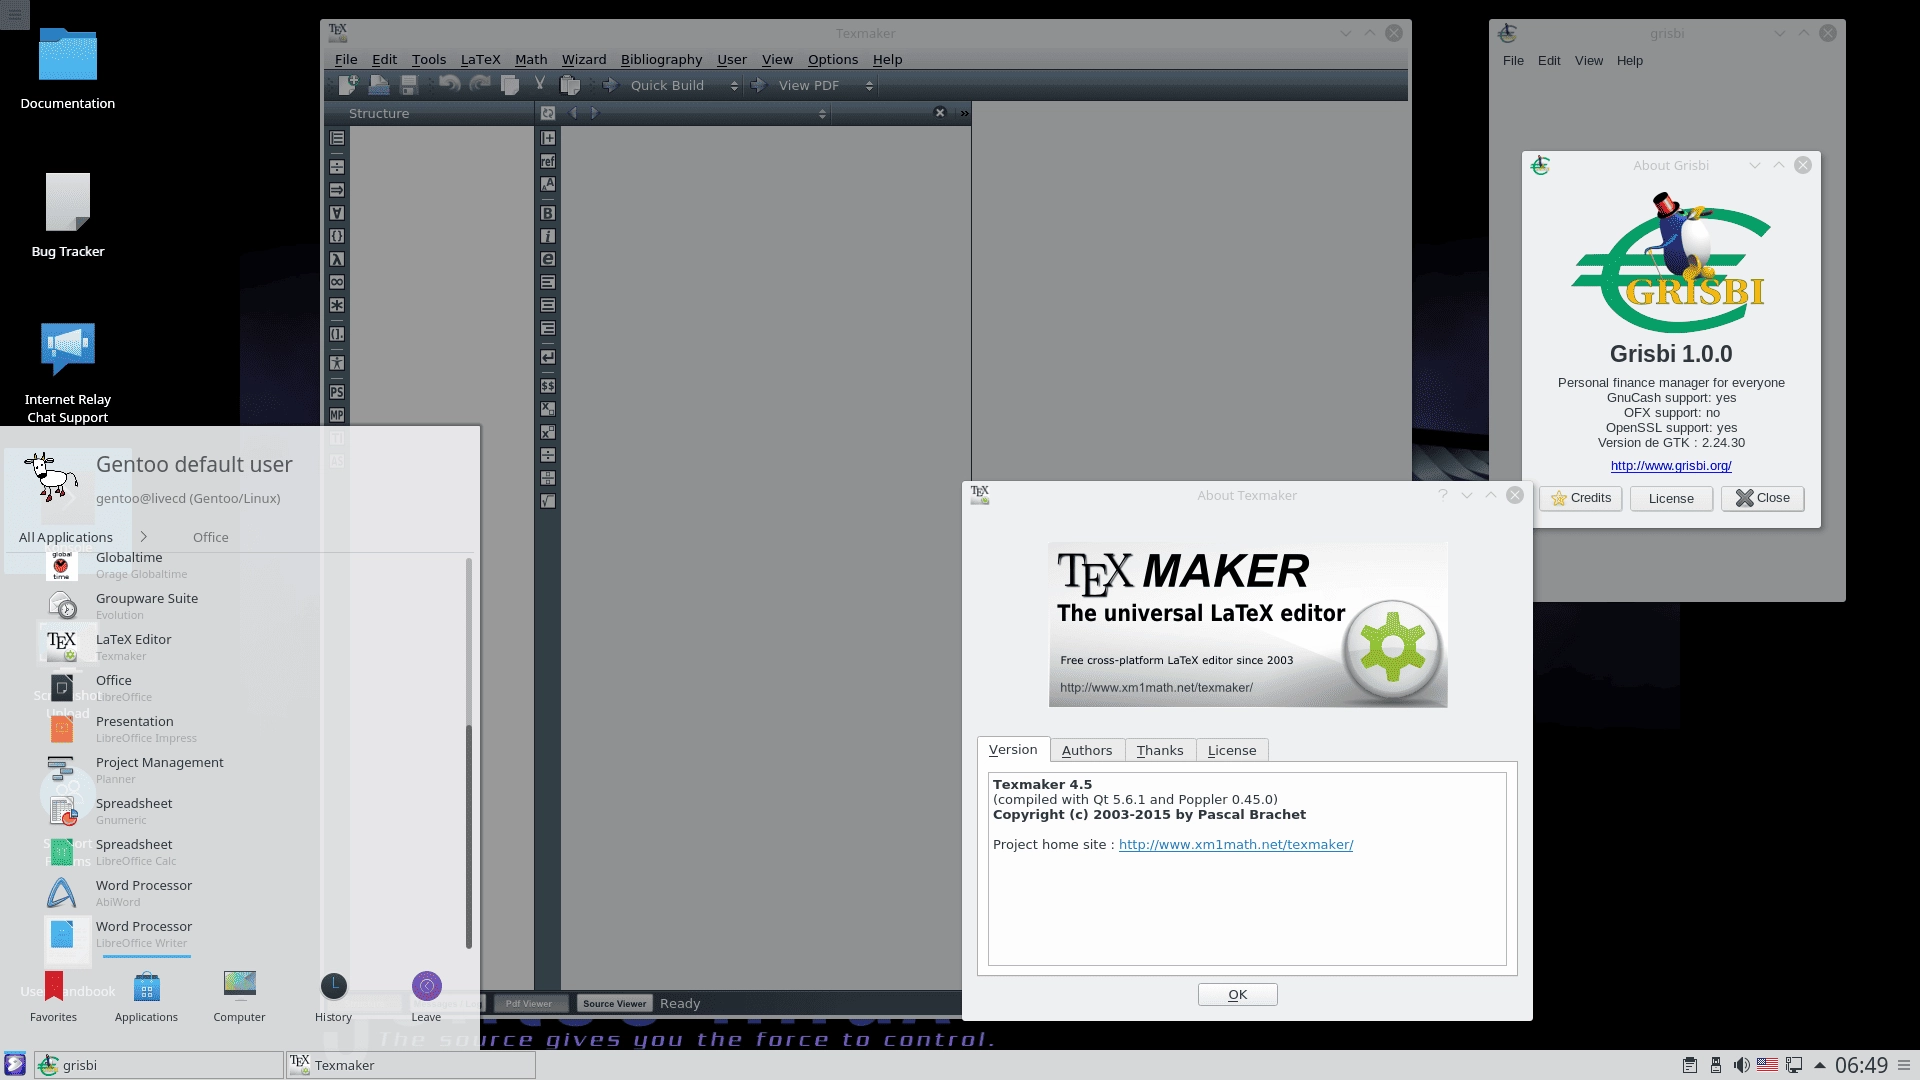Open the xm1math.net Texmaker project link
1920x1080 pixels.
click(x=1236, y=844)
